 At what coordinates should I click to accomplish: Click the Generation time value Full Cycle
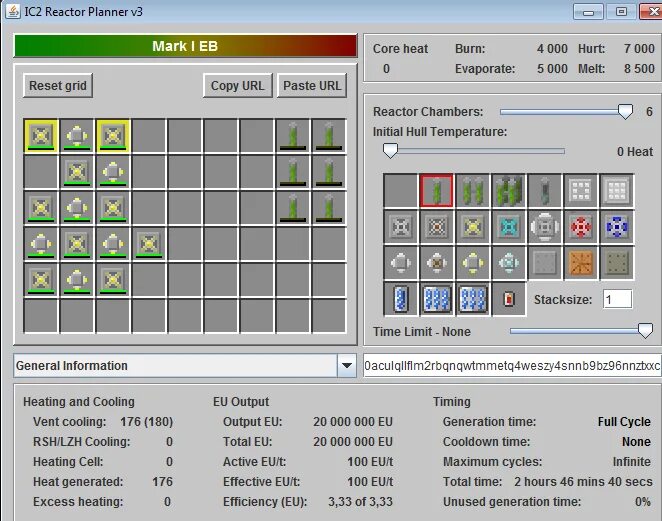tap(624, 422)
